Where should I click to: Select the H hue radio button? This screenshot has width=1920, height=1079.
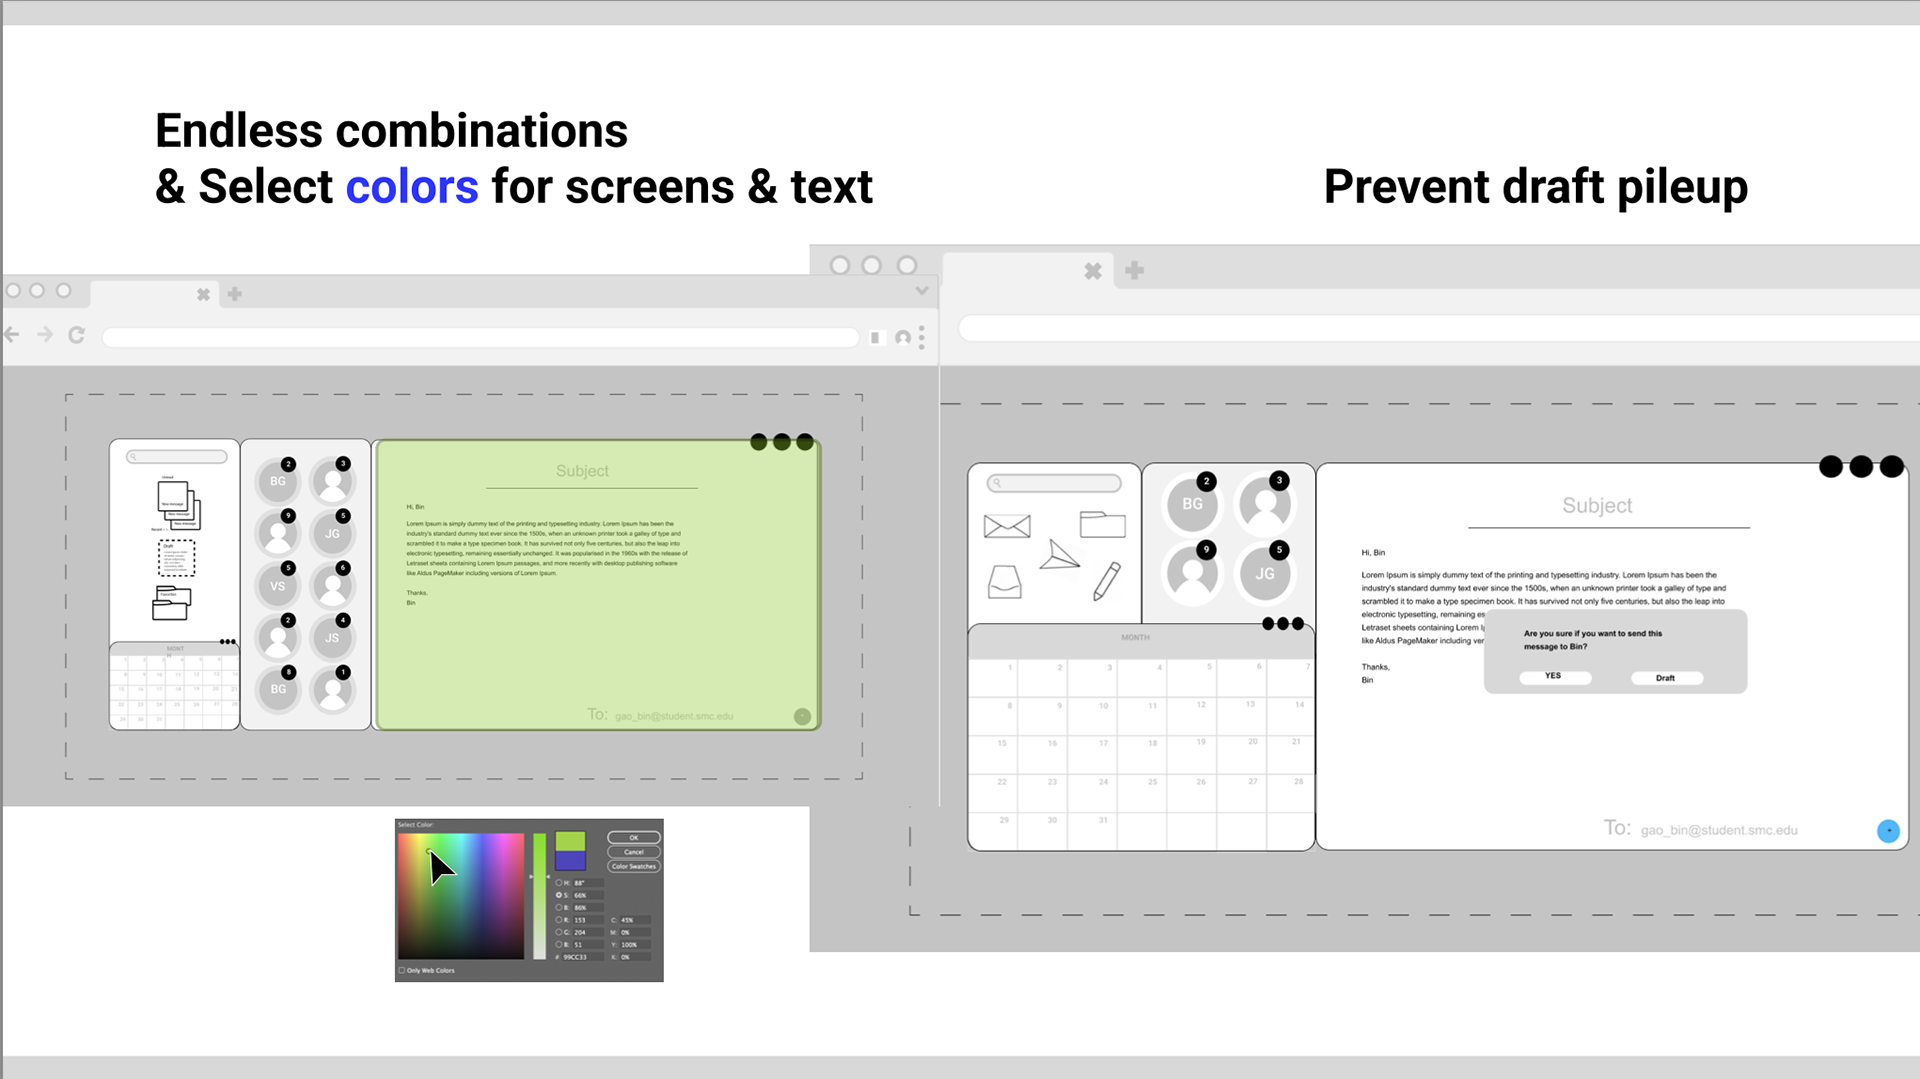pyautogui.click(x=558, y=883)
